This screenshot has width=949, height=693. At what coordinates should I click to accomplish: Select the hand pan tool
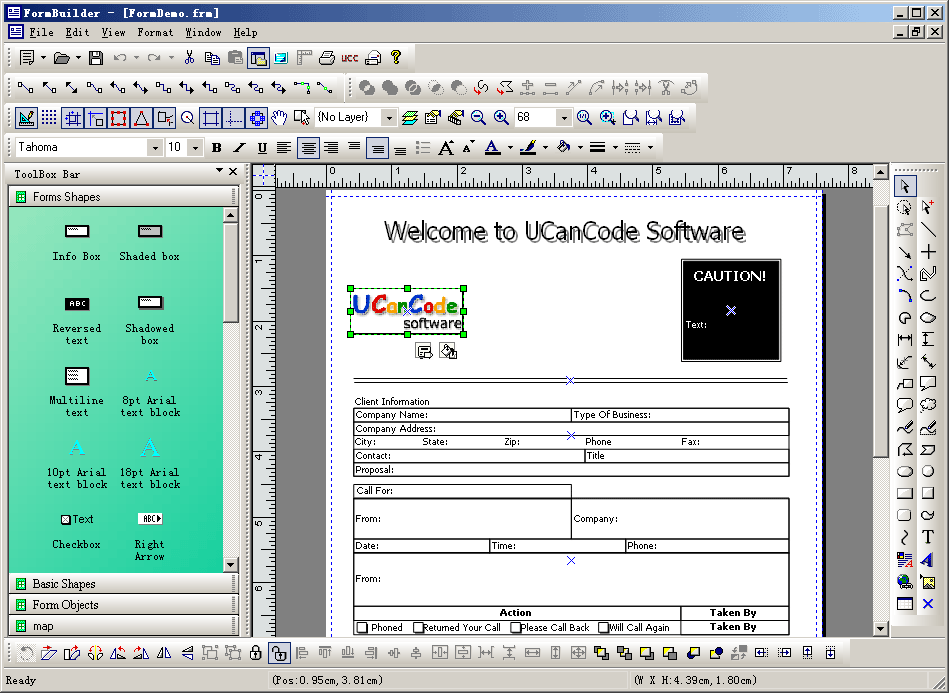(278, 117)
